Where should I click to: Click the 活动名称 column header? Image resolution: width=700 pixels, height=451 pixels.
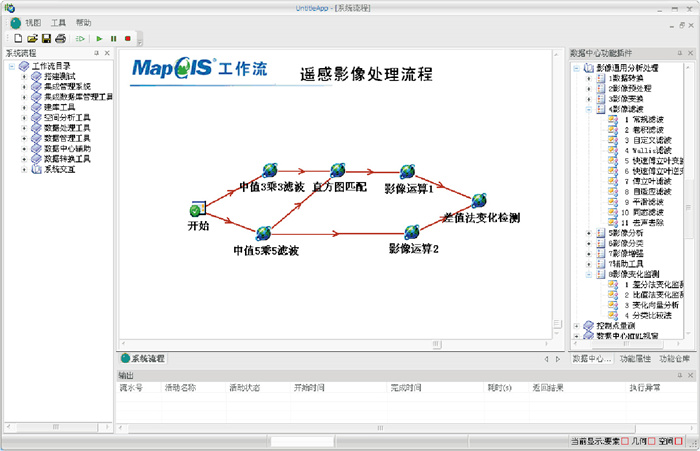click(x=193, y=388)
